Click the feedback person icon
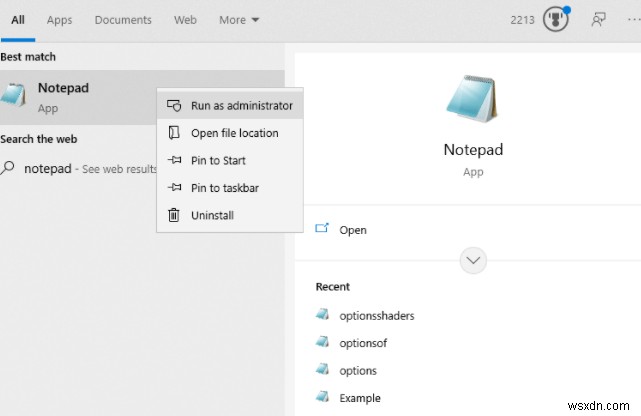641x416 pixels. (599, 19)
